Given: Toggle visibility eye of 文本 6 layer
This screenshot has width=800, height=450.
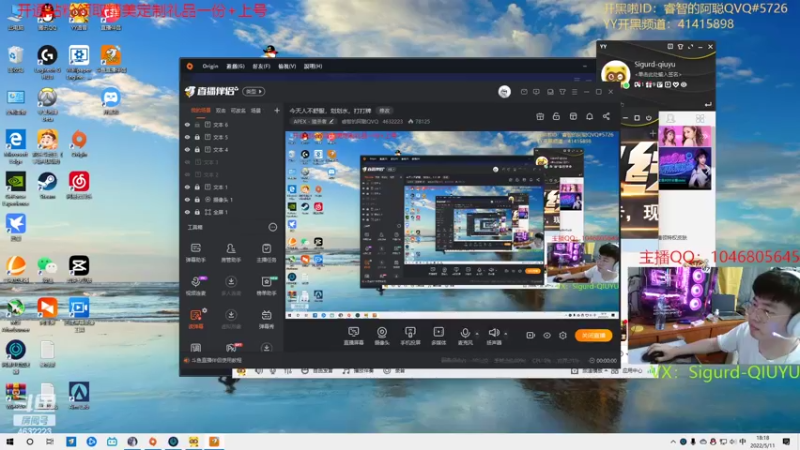Looking at the screenshot, I should point(187,124).
